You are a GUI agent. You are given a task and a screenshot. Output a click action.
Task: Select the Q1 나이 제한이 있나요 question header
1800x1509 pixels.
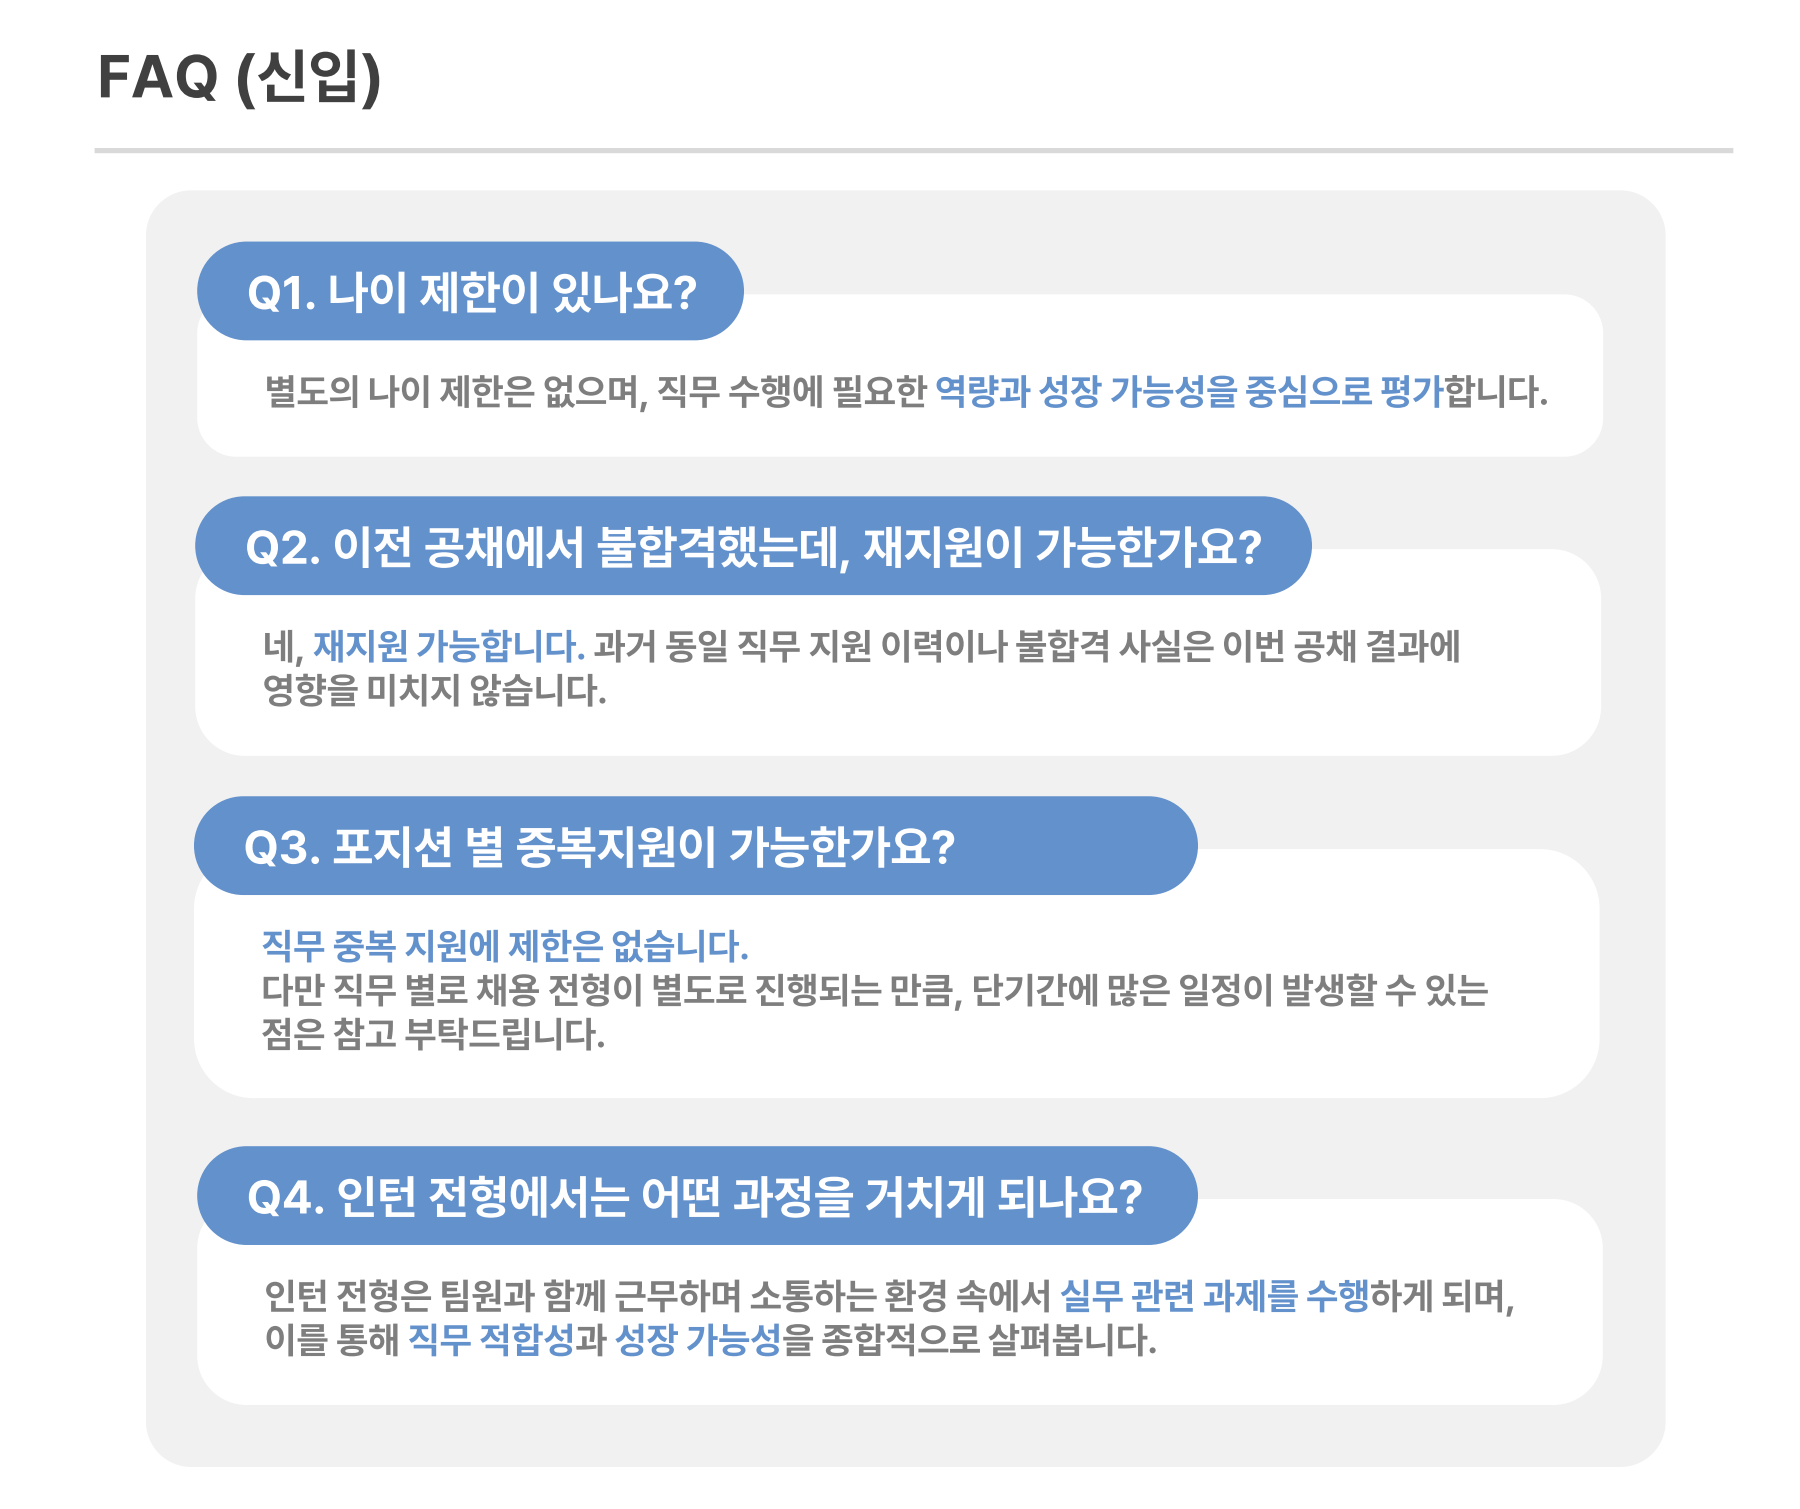click(x=471, y=291)
